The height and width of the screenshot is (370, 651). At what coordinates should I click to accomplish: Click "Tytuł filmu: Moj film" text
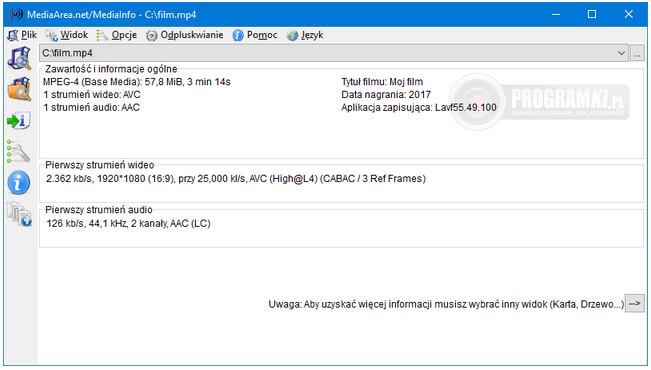[382, 82]
